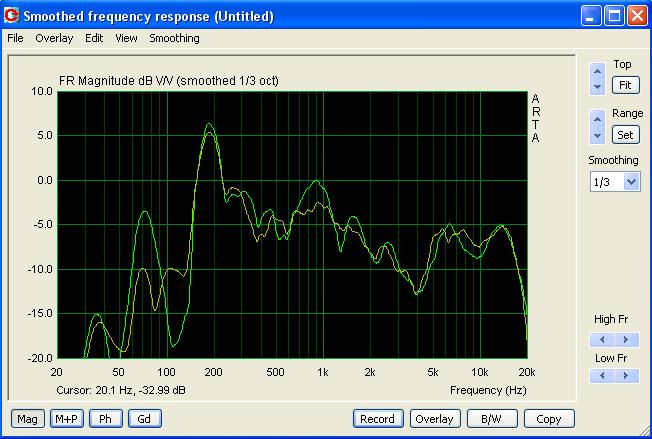Toggle B/W display mode
The height and width of the screenshot is (439, 652).
point(491,419)
